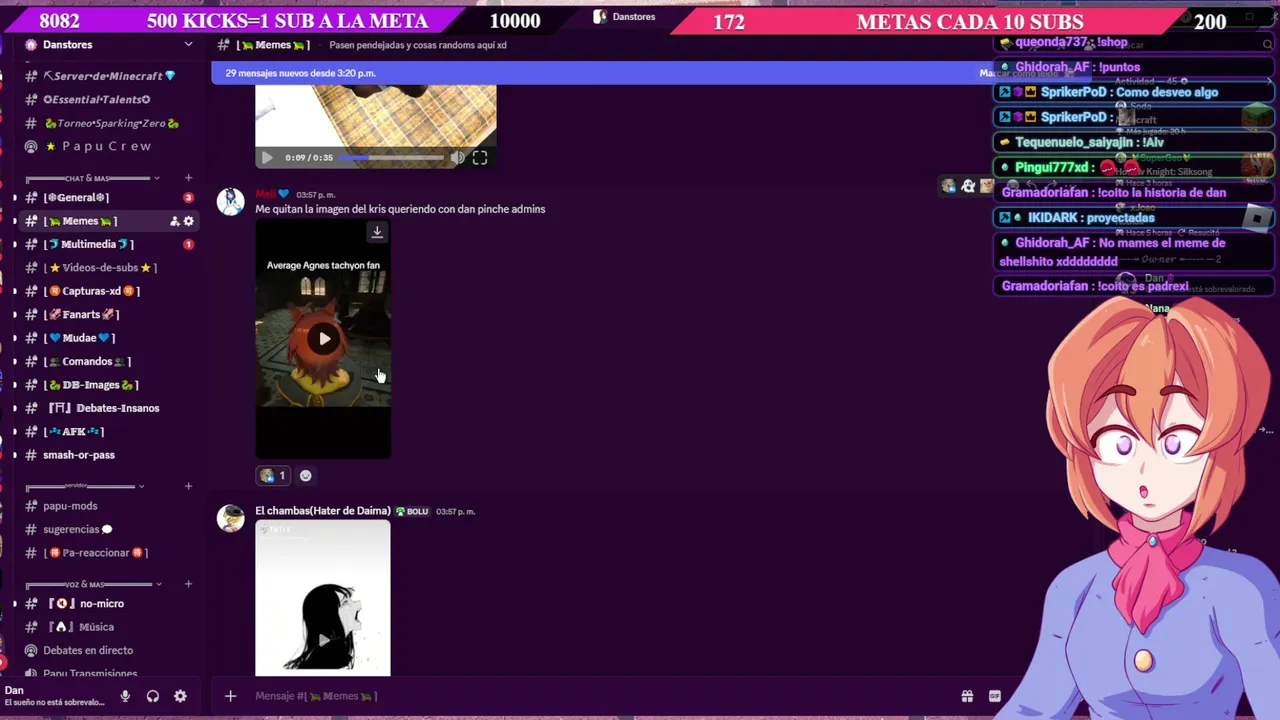Add a channel to VOZ & MAS category
Screen dimensions: 1280x720
click(x=188, y=584)
